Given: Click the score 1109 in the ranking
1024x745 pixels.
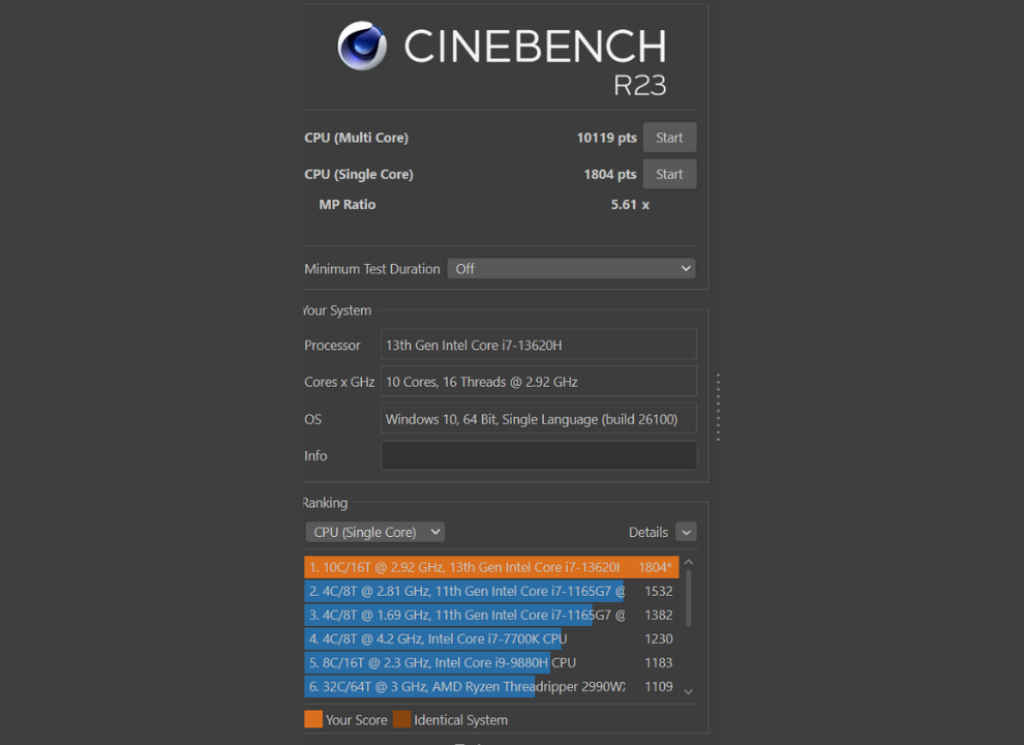Looking at the screenshot, I should pos(658,686).
